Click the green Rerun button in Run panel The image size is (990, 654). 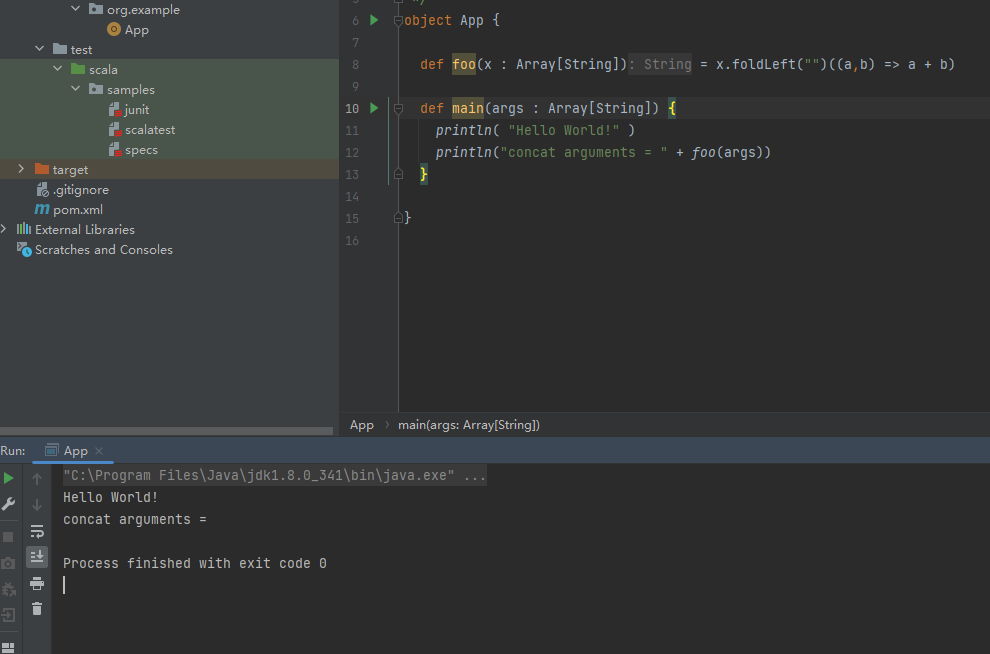coord(9,479)
